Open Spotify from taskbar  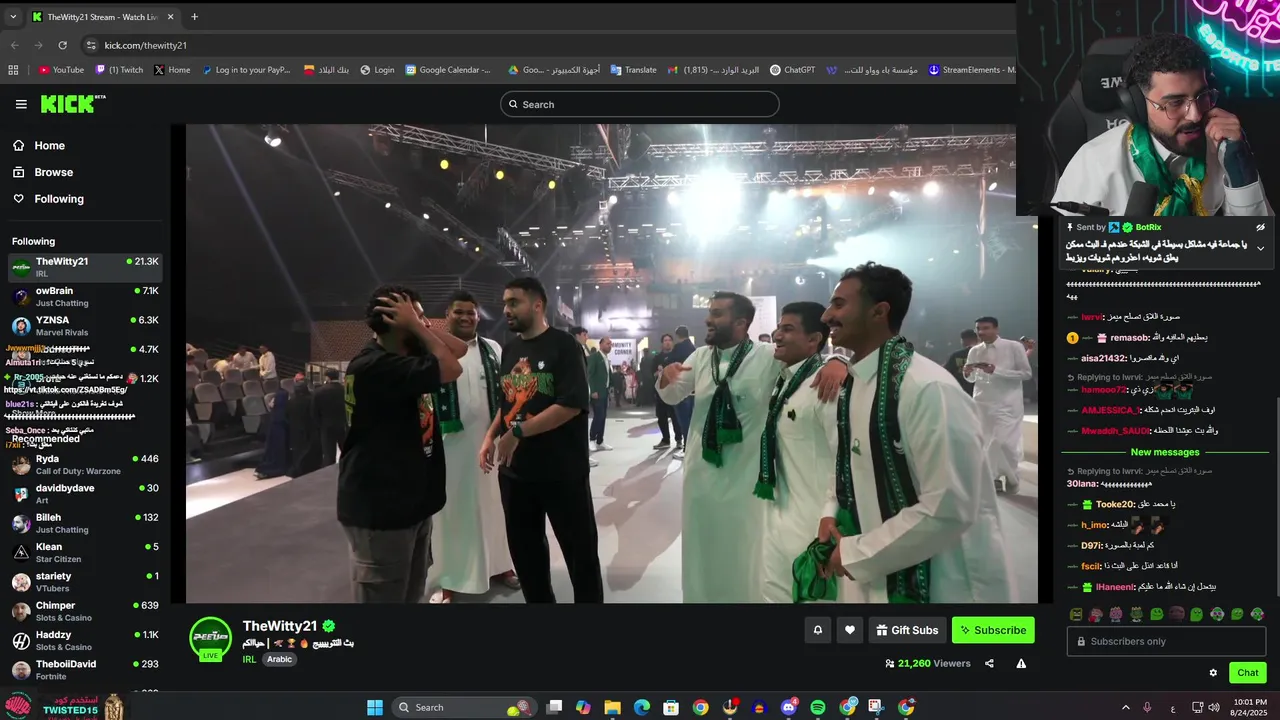[818, 707]
